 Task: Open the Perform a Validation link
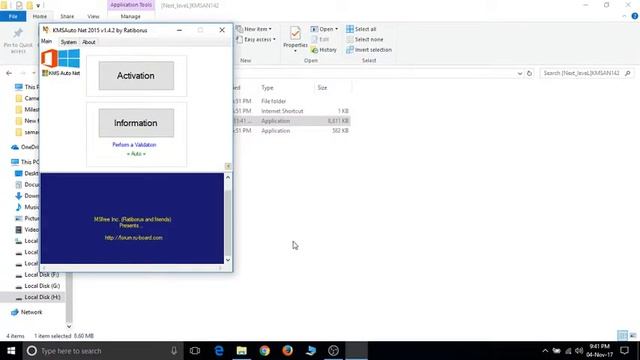134,145
